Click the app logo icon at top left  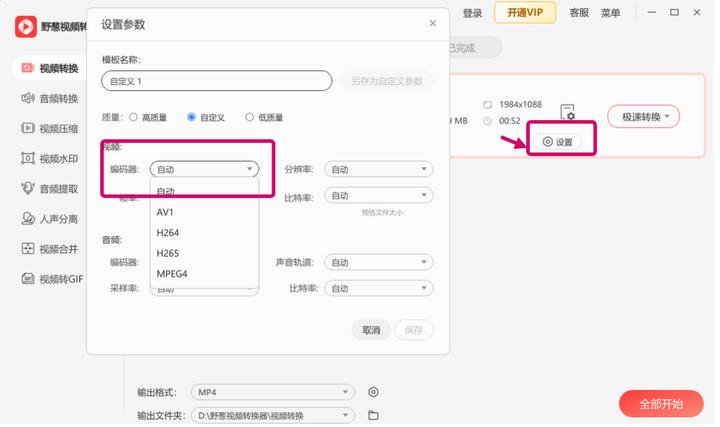[26, 27]
